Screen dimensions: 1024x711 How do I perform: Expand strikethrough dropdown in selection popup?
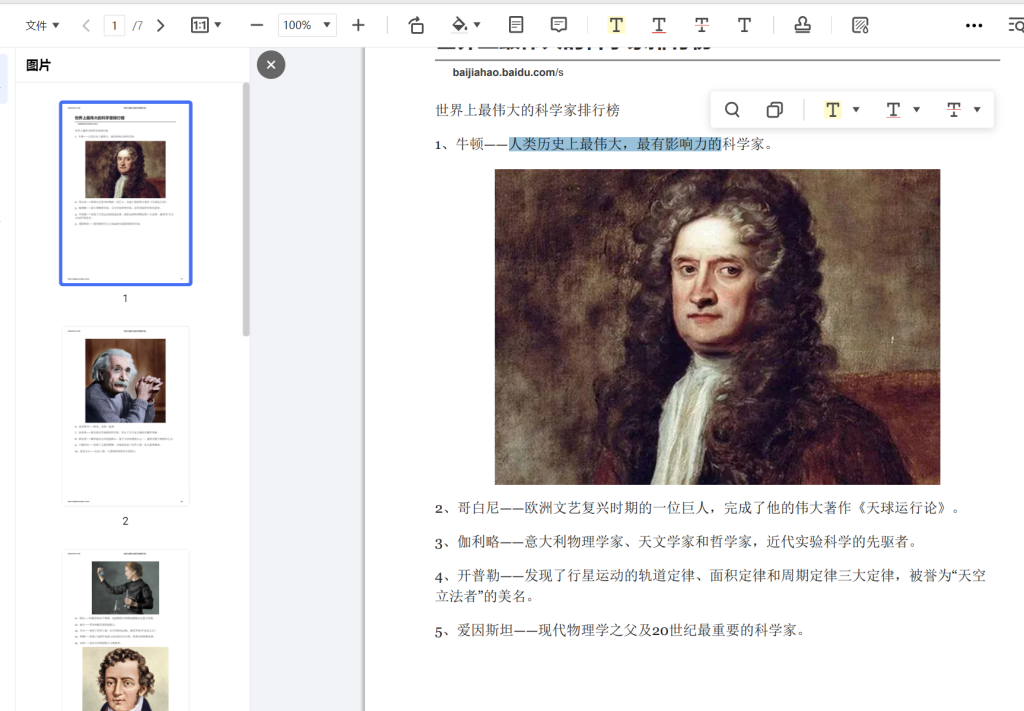click(x=977, y=110)
